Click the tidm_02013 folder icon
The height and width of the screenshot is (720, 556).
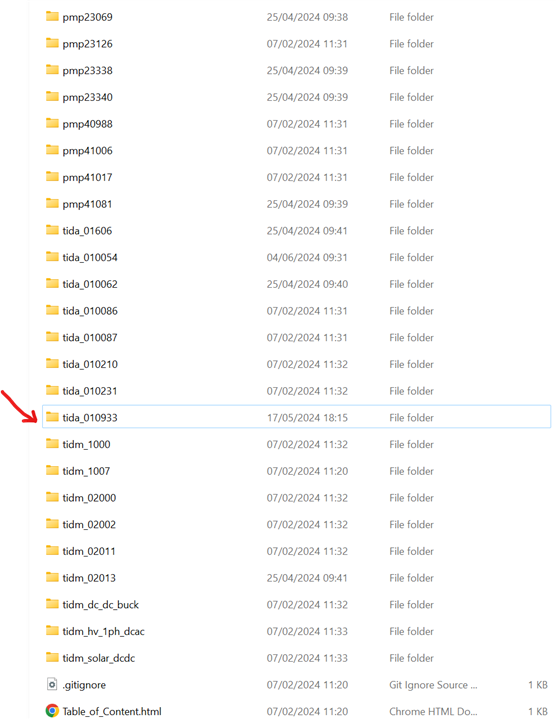[52, 577]
